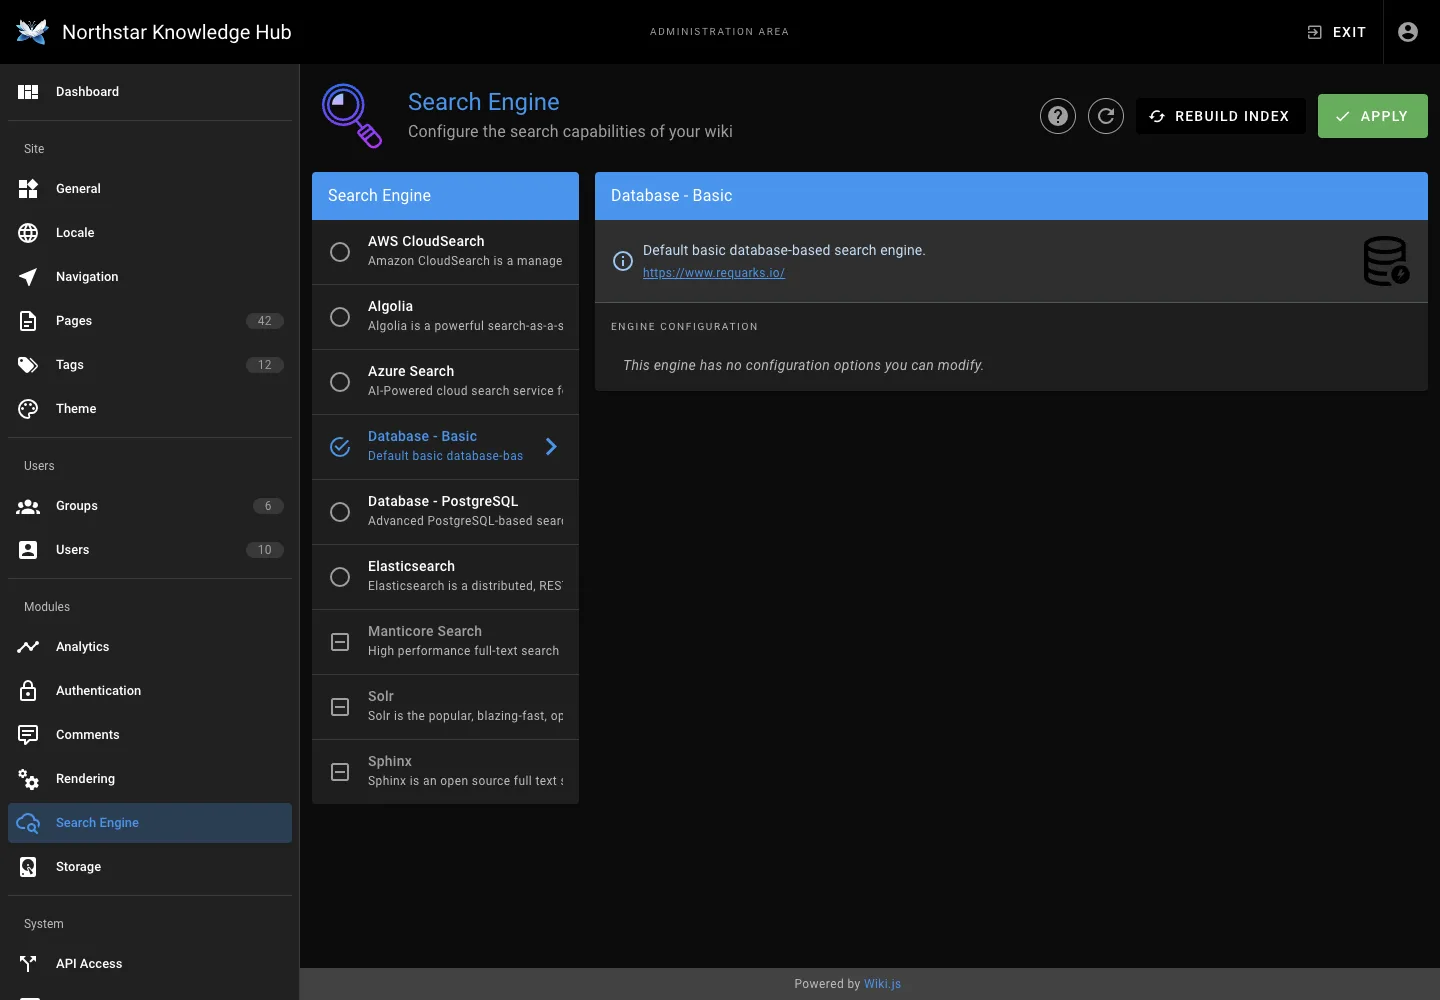Viewport: 1440px width, 1000px height.
Task: Click the Locale globe icon
Action: (x=28, y=233)
